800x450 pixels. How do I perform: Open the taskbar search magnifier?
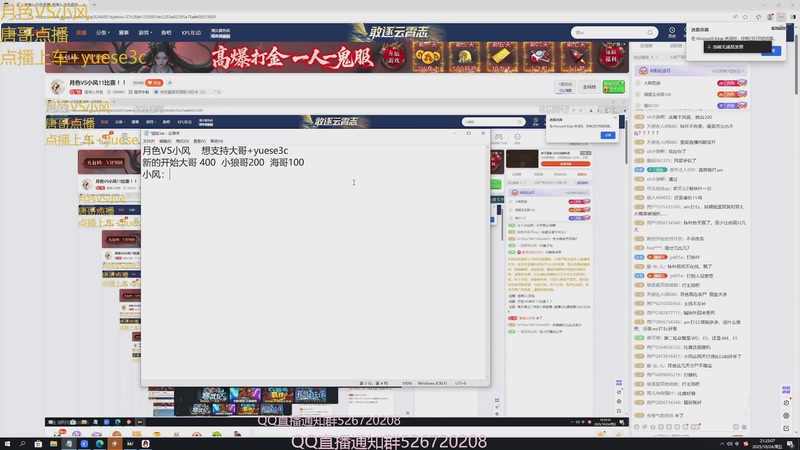pyautogui.click(x=22, y=444)
